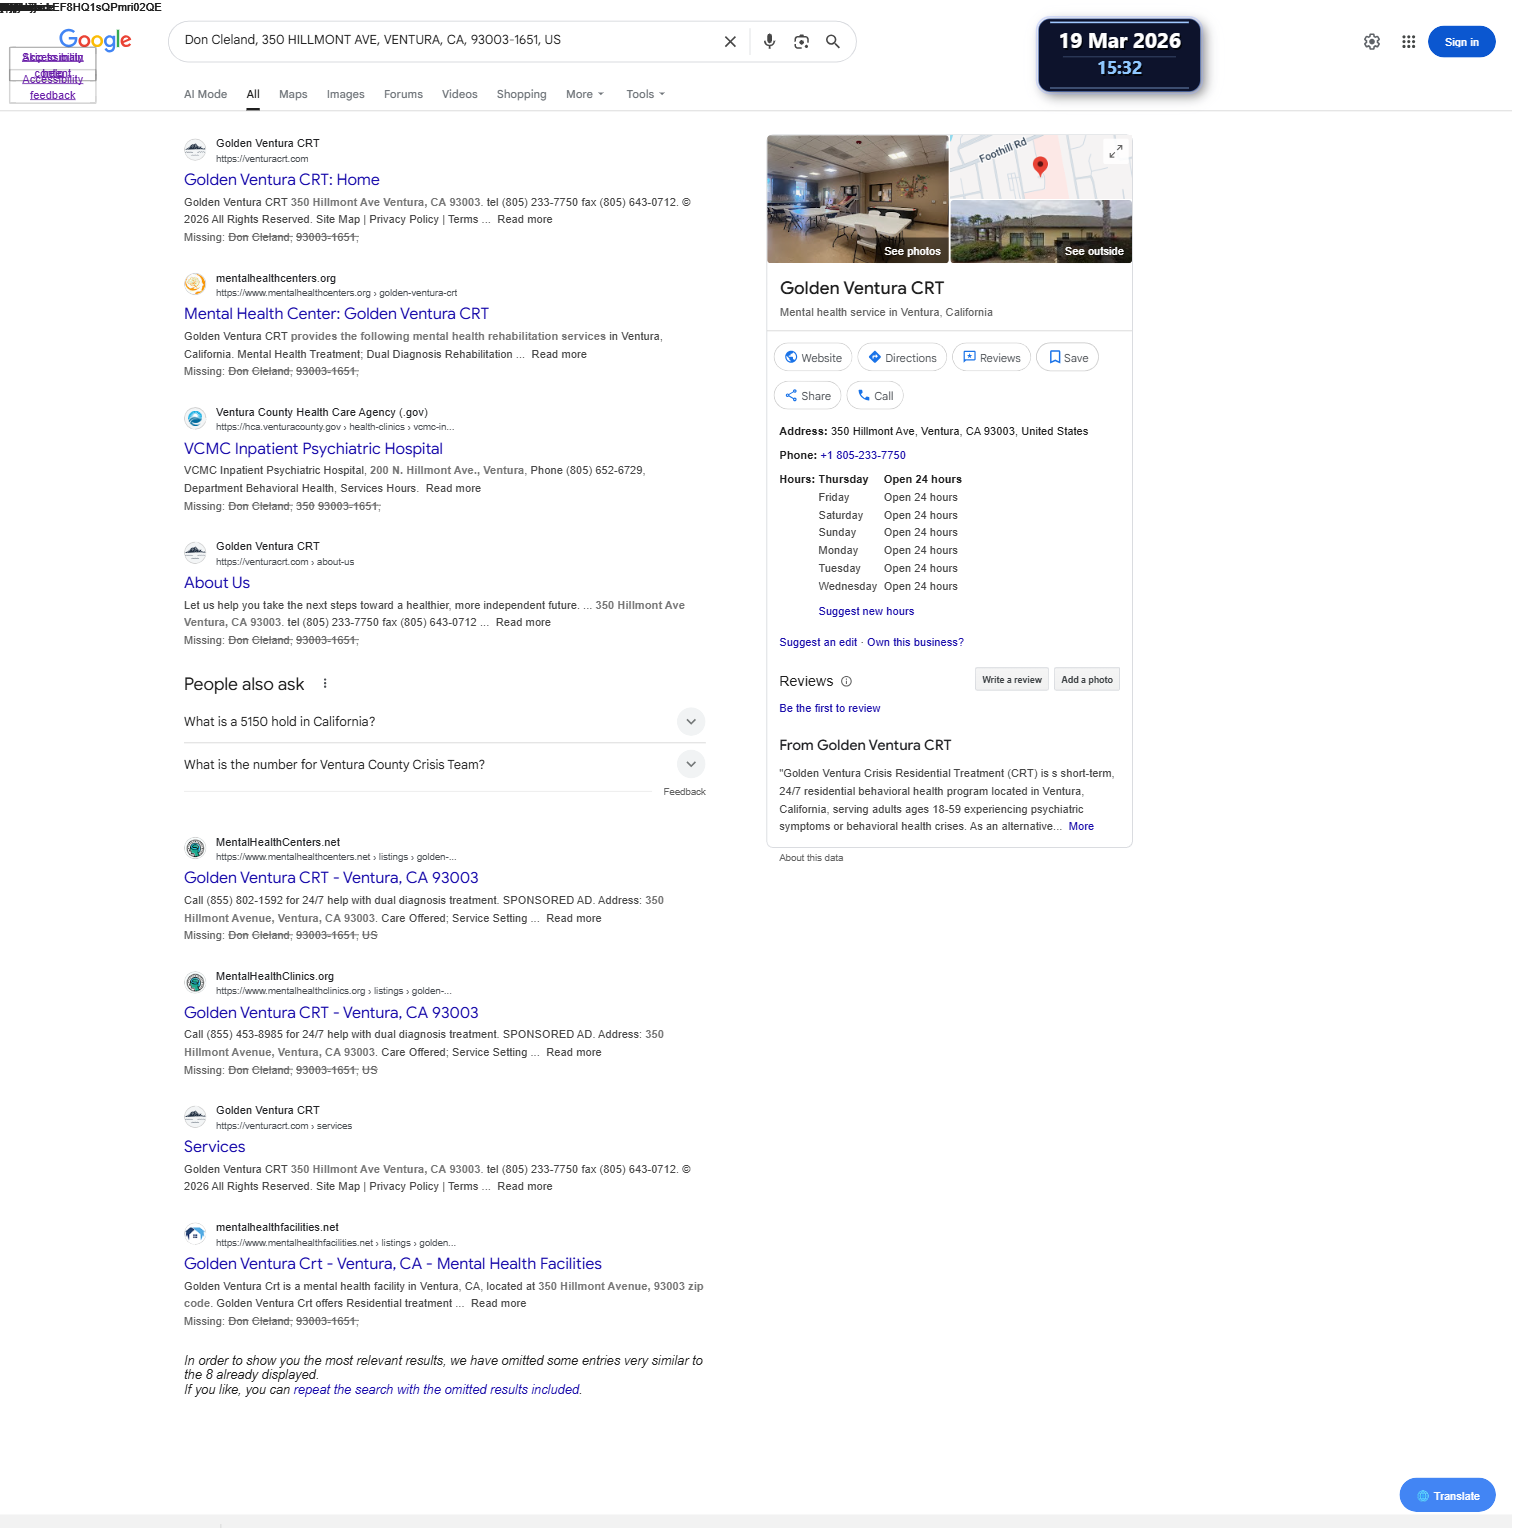Clear the search box with the X icon

tap(730, 42)
